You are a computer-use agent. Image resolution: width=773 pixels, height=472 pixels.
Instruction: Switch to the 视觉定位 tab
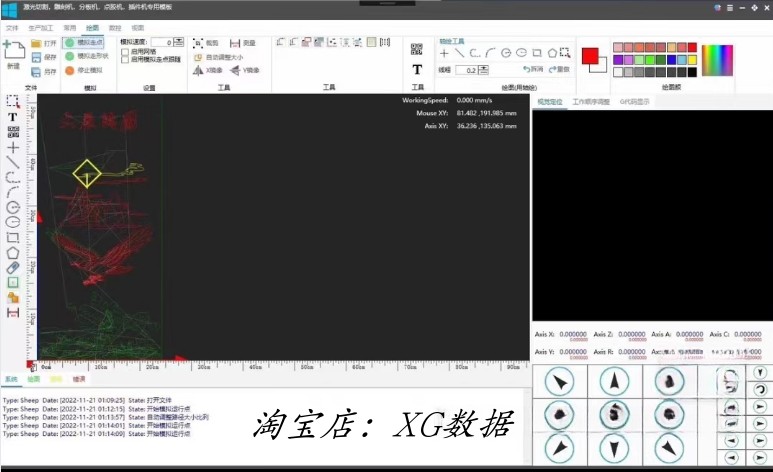549,102
